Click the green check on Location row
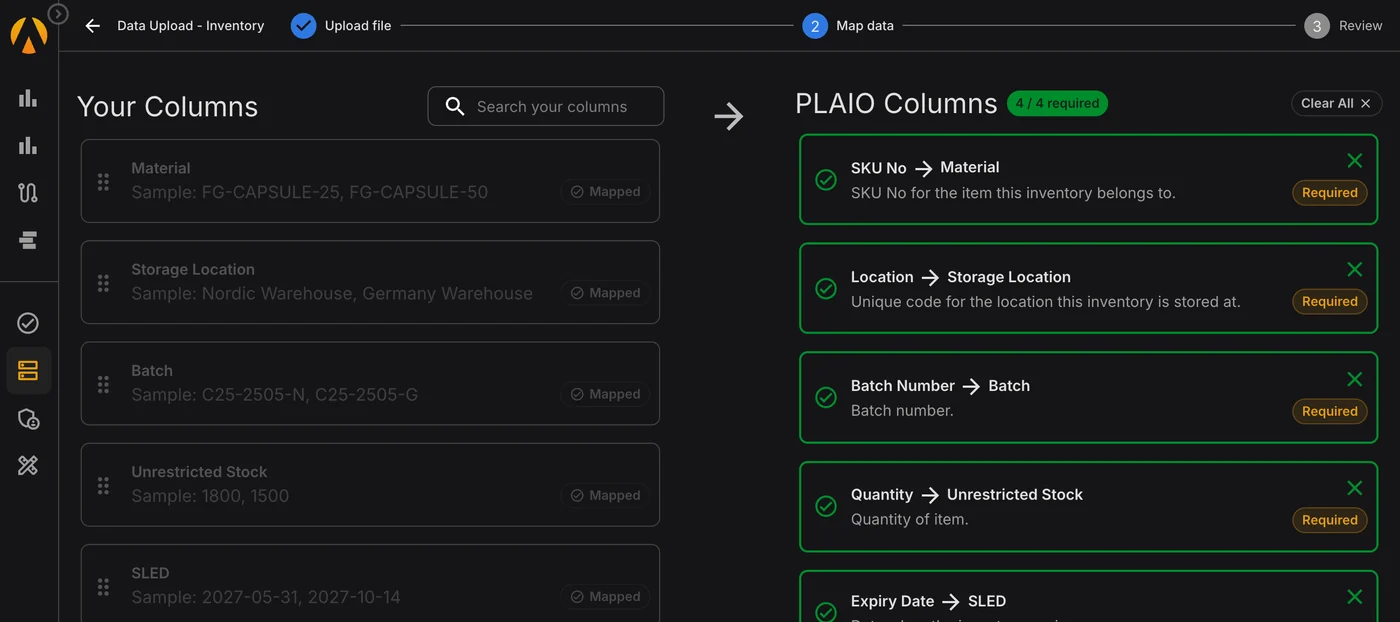 point(826,288)
